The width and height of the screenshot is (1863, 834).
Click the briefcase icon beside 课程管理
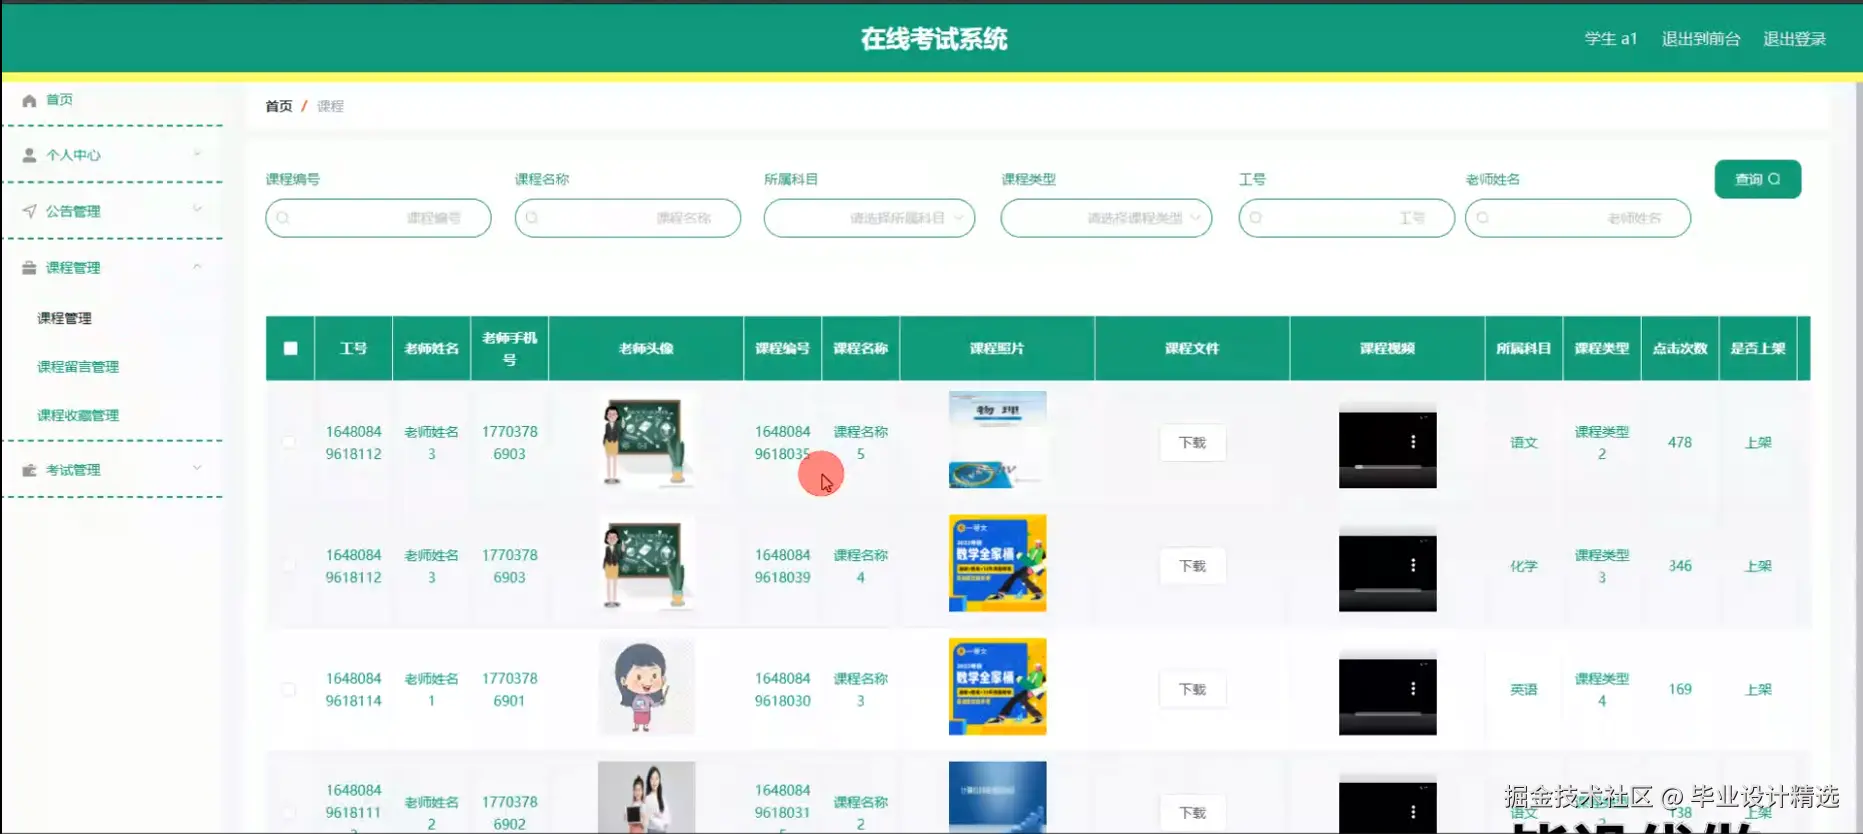tap(29, 268)
